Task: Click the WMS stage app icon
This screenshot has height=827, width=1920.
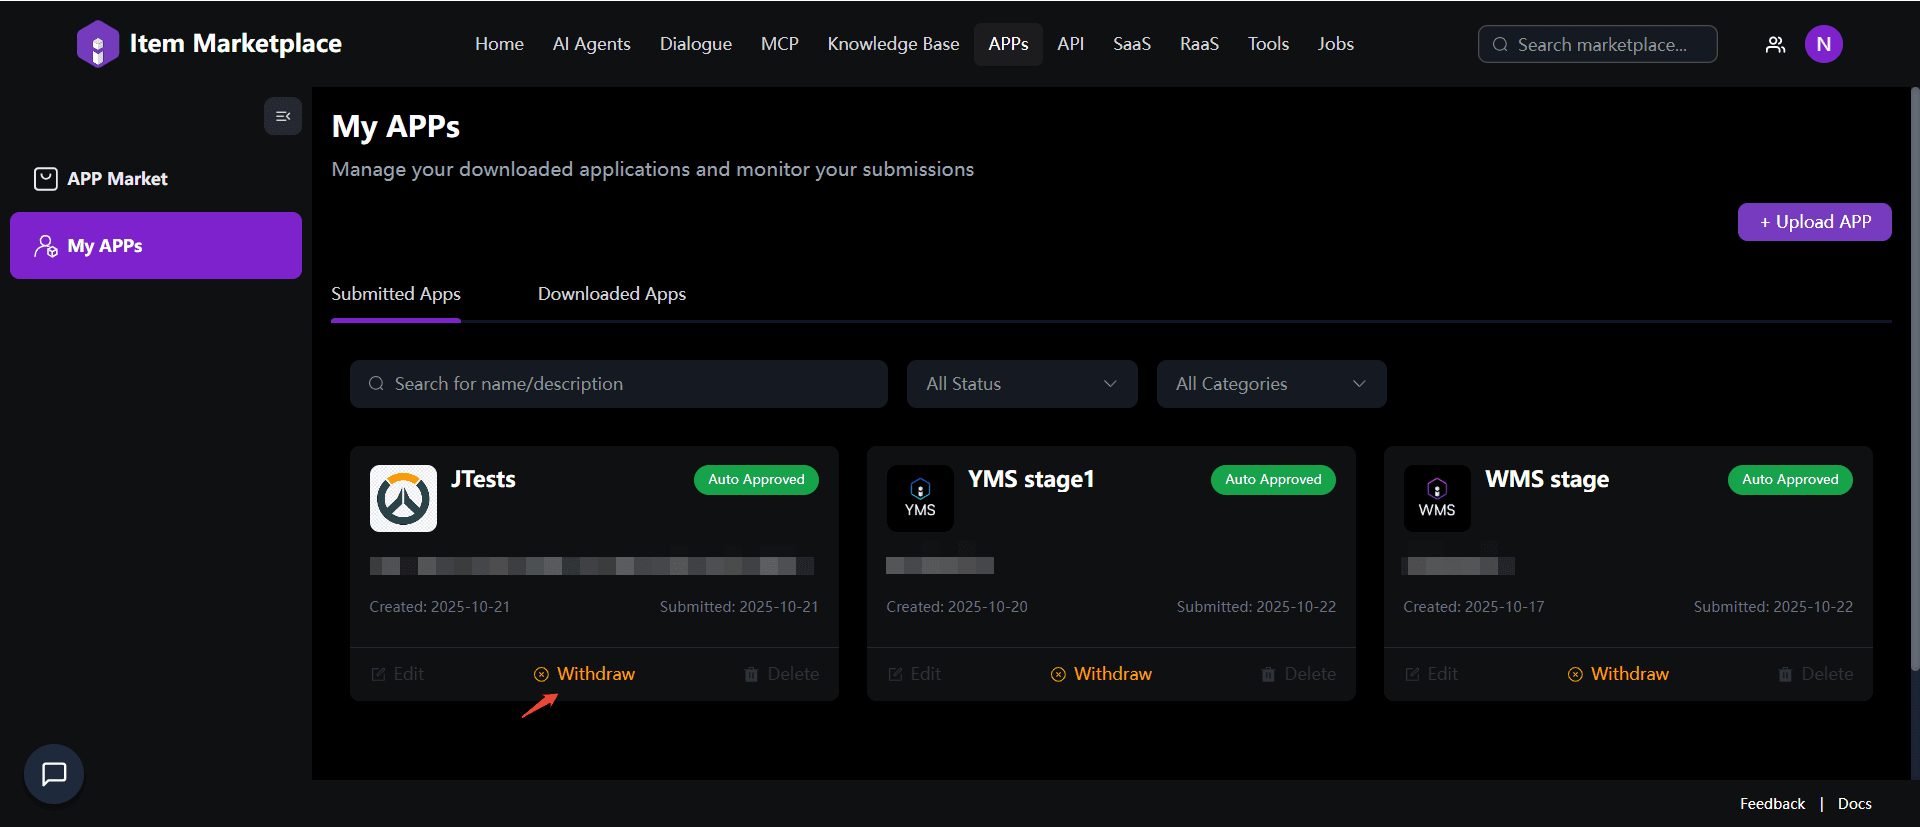Action: point(1437,498)
